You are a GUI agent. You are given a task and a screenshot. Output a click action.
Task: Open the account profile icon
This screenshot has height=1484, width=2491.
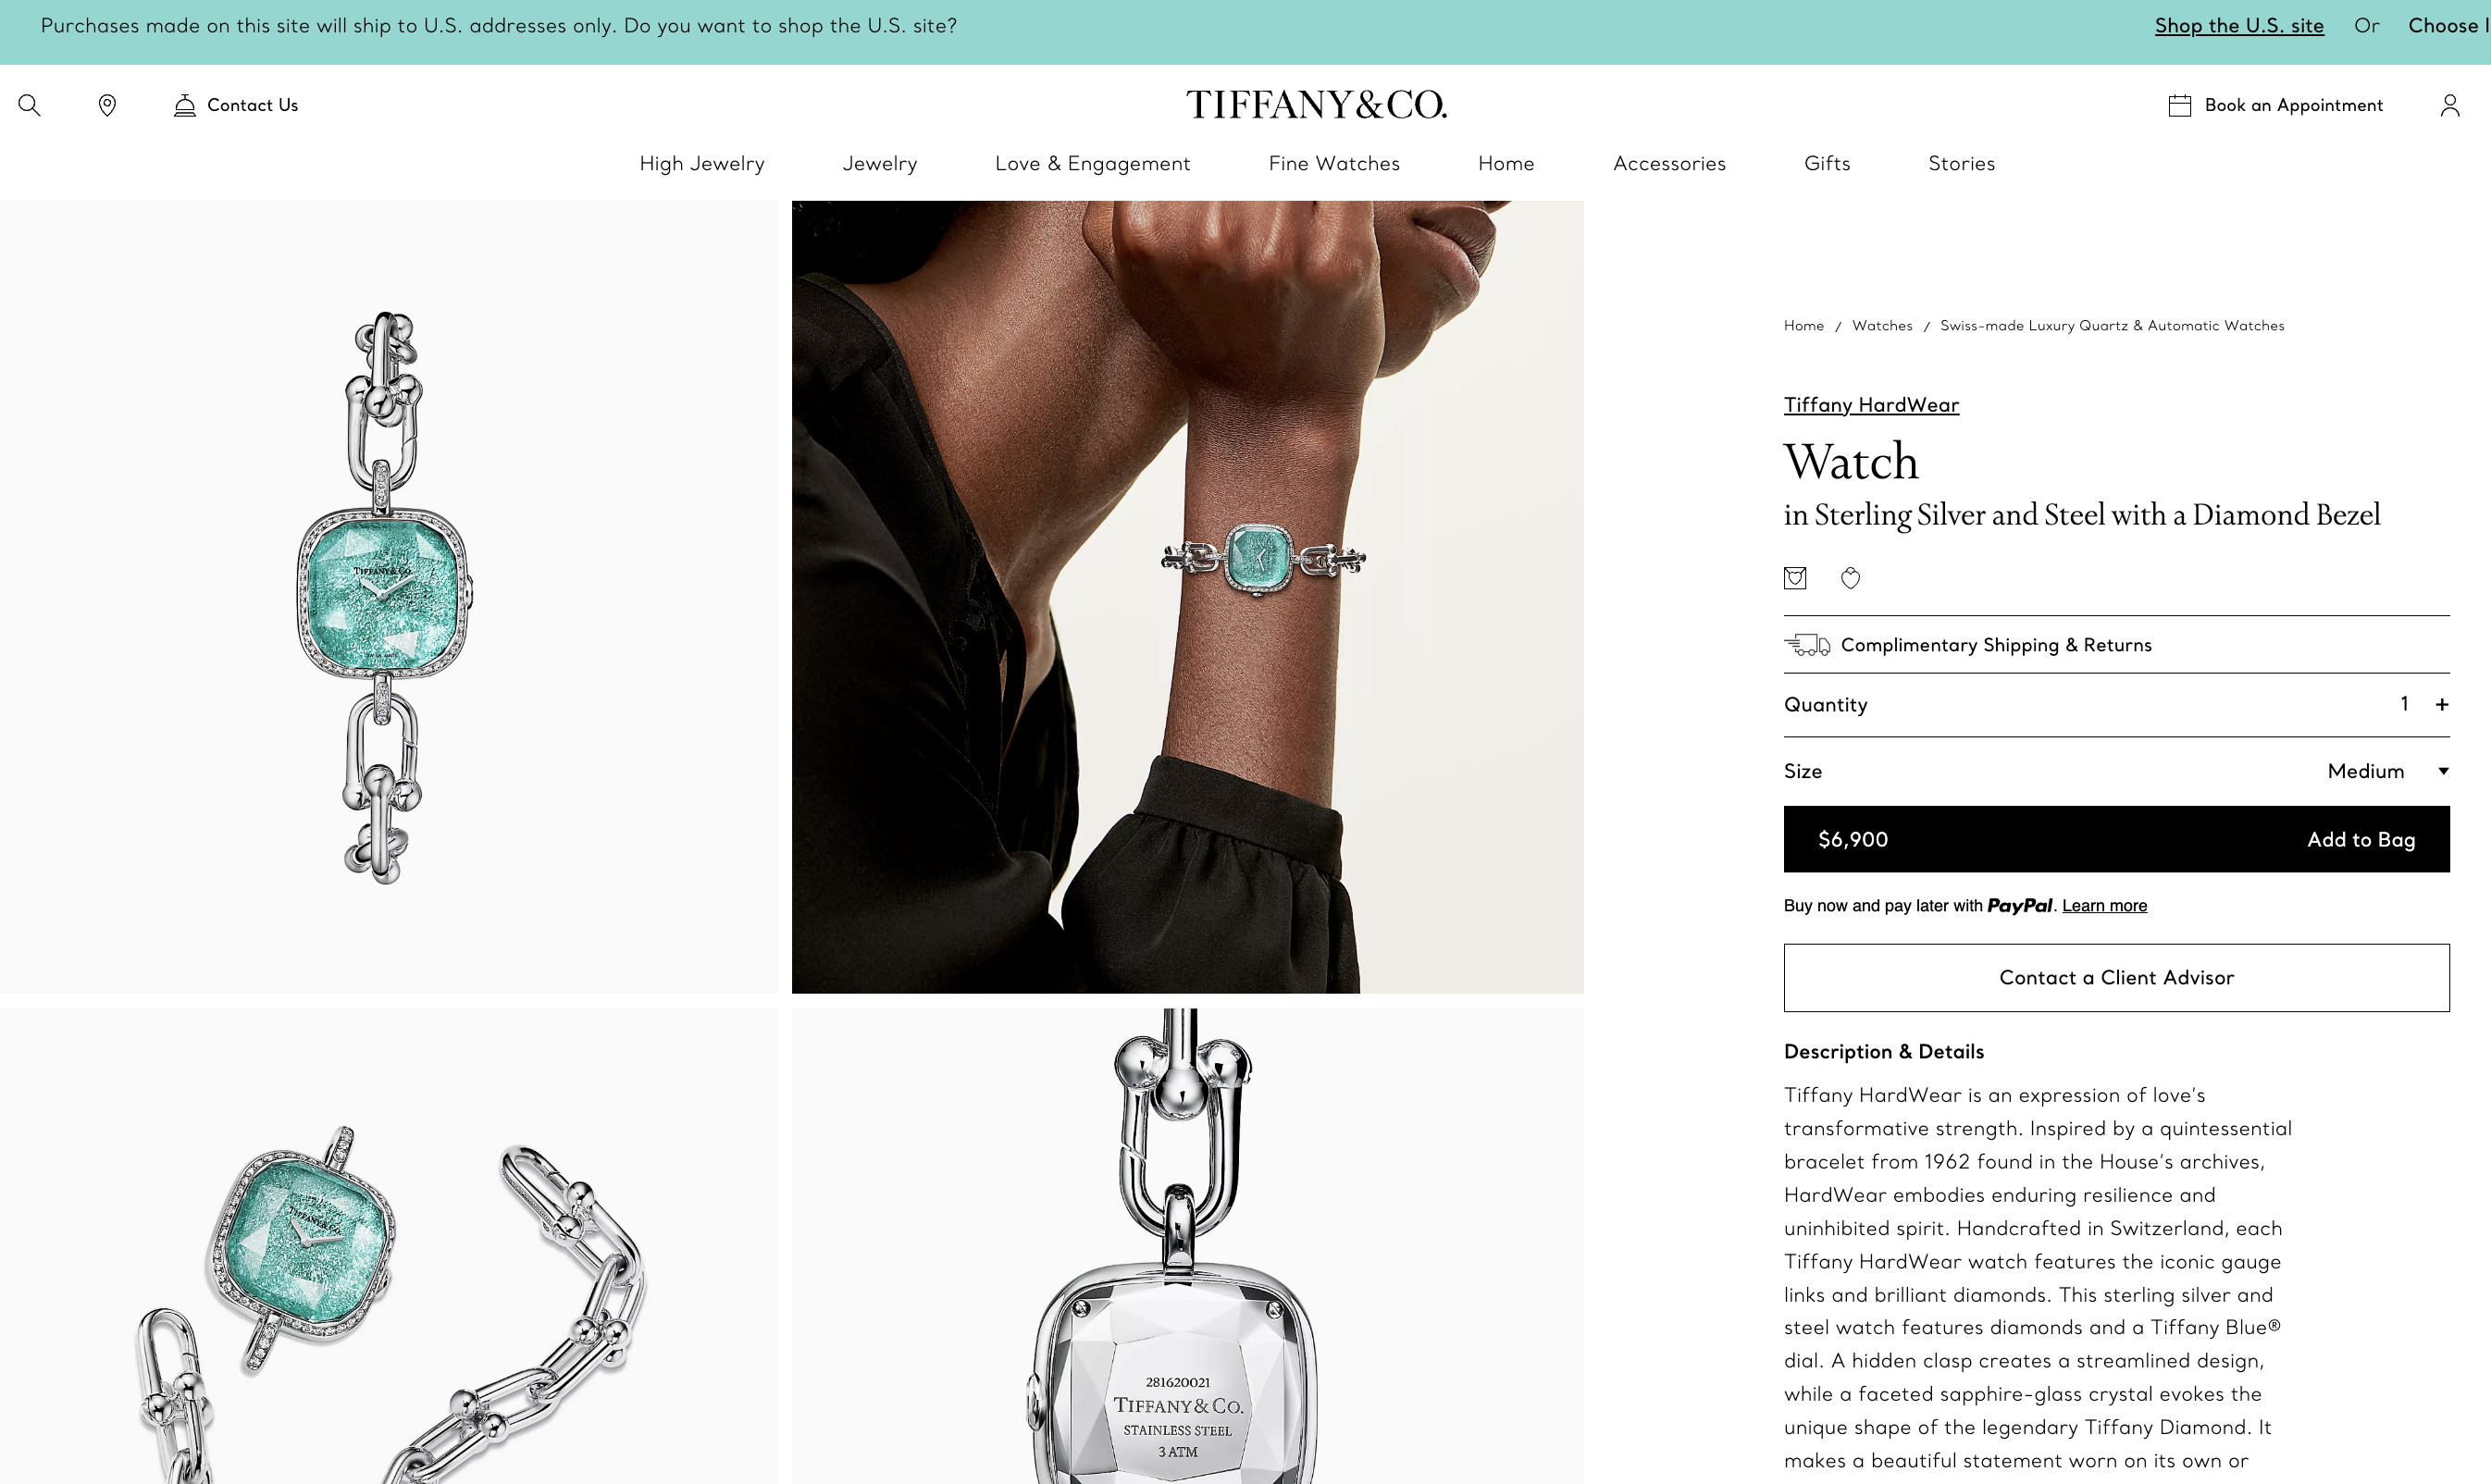pos(2449,105)
